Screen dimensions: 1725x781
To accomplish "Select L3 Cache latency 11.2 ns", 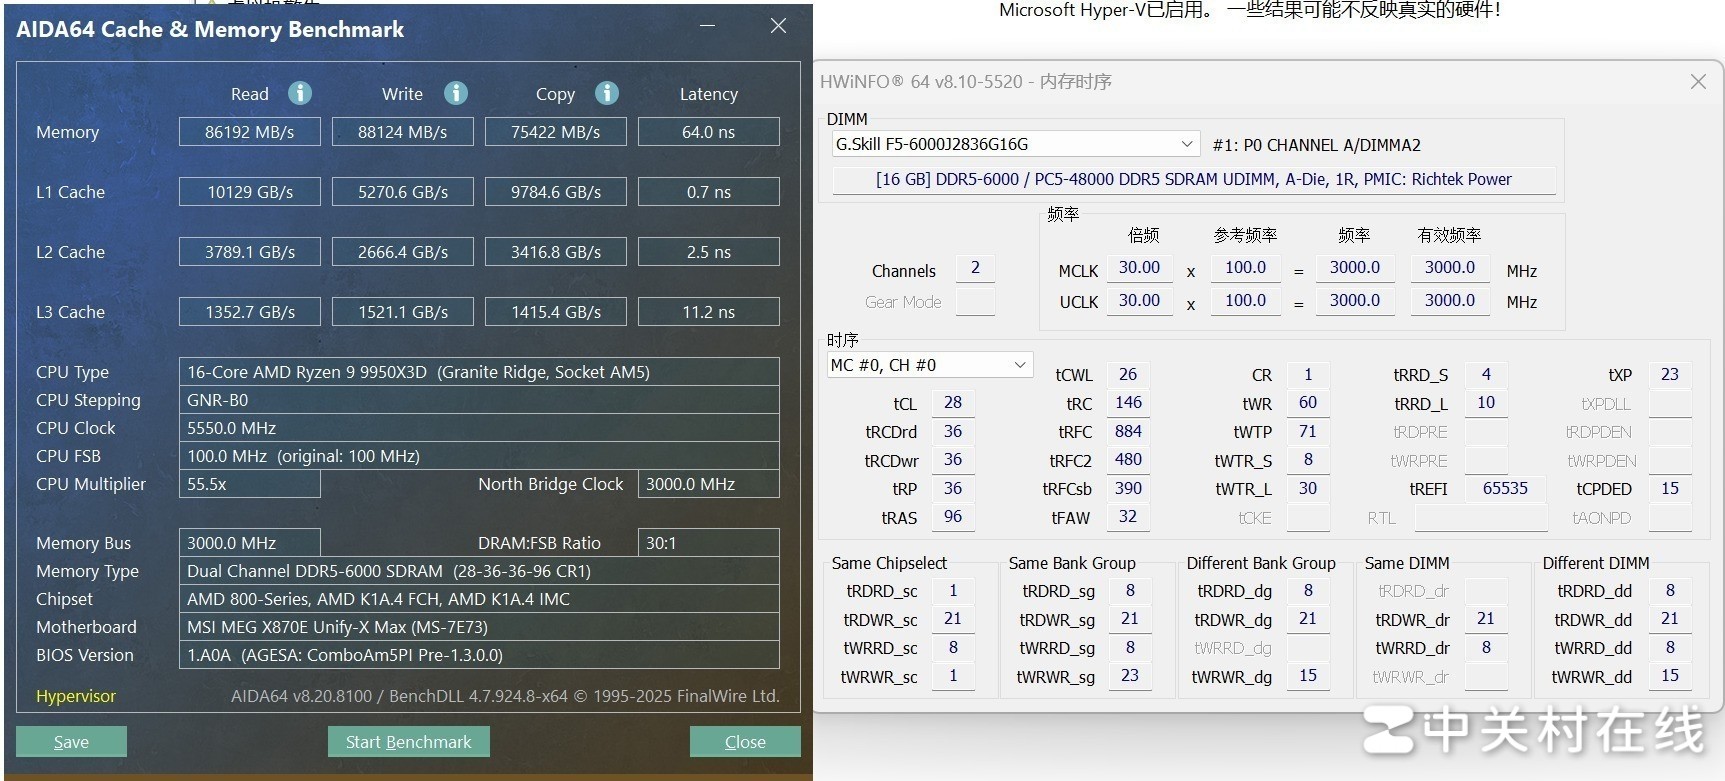I will (x=709, y=312).
